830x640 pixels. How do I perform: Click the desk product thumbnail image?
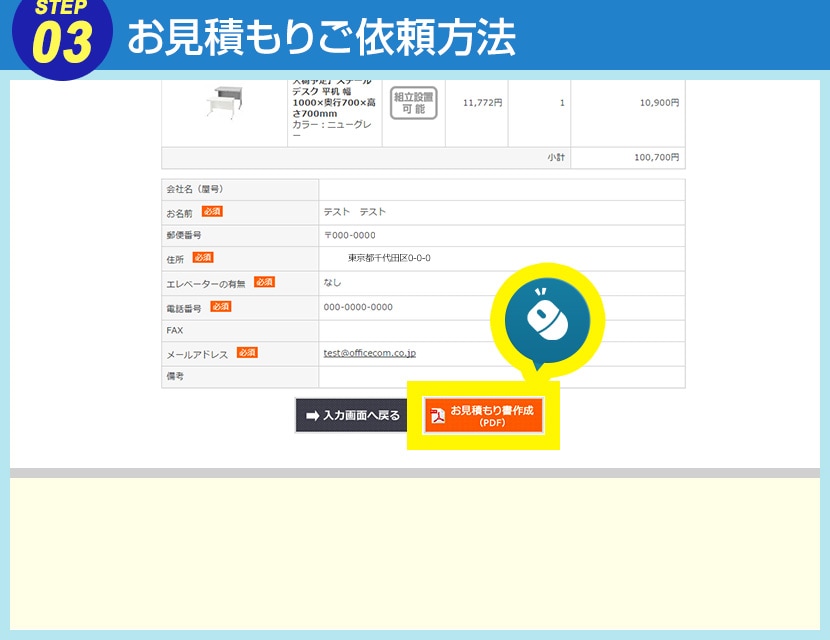pyautogui.click(x=225, y=102)
